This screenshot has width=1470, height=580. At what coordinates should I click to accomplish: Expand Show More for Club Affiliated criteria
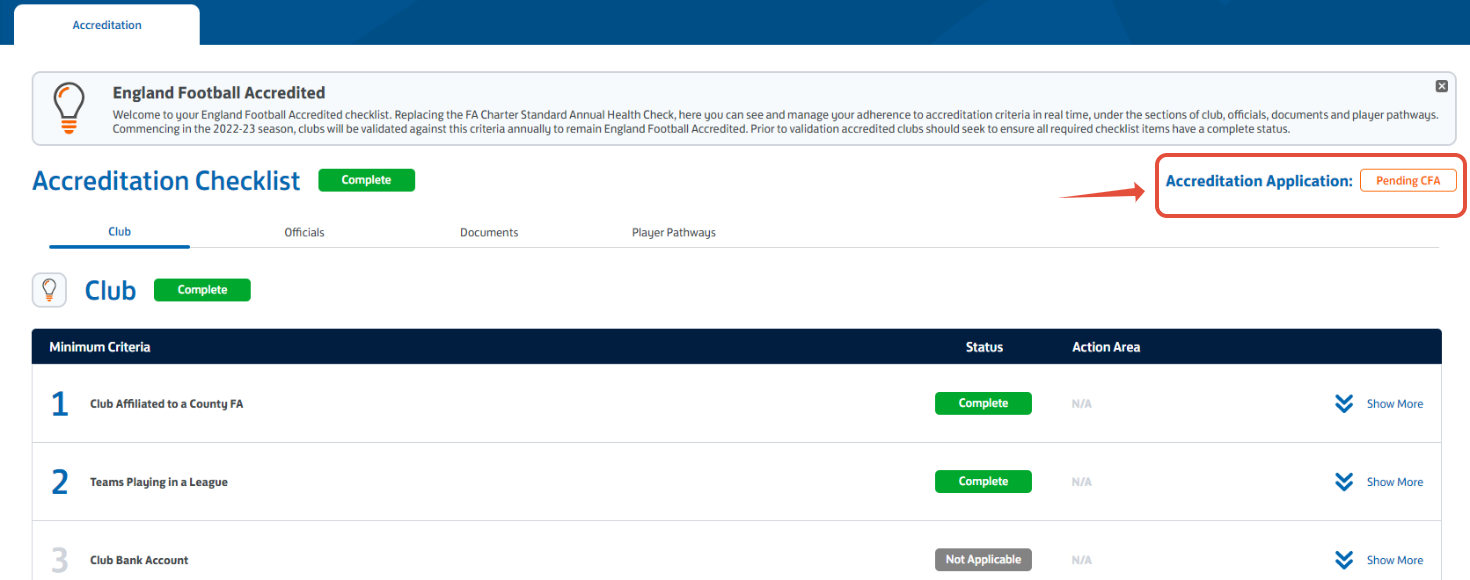point(1394,403)
